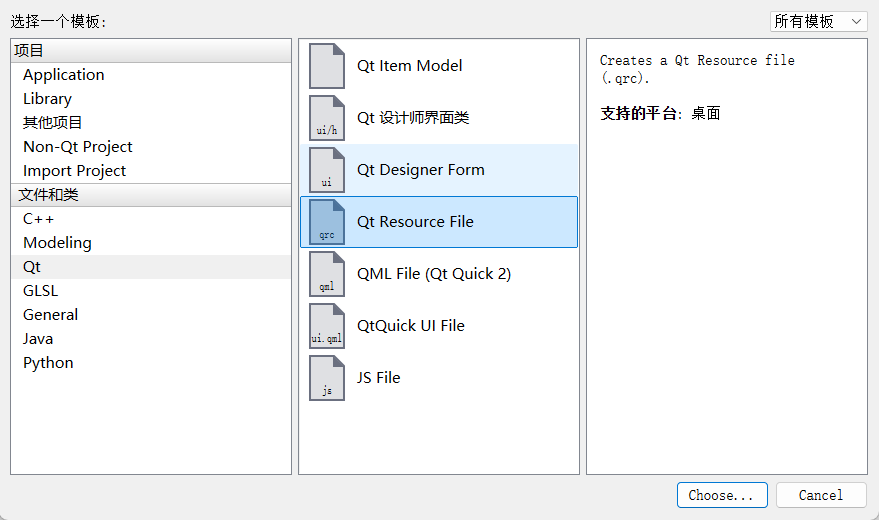
Task: Select Library in the project list
Action: point(151,99)
